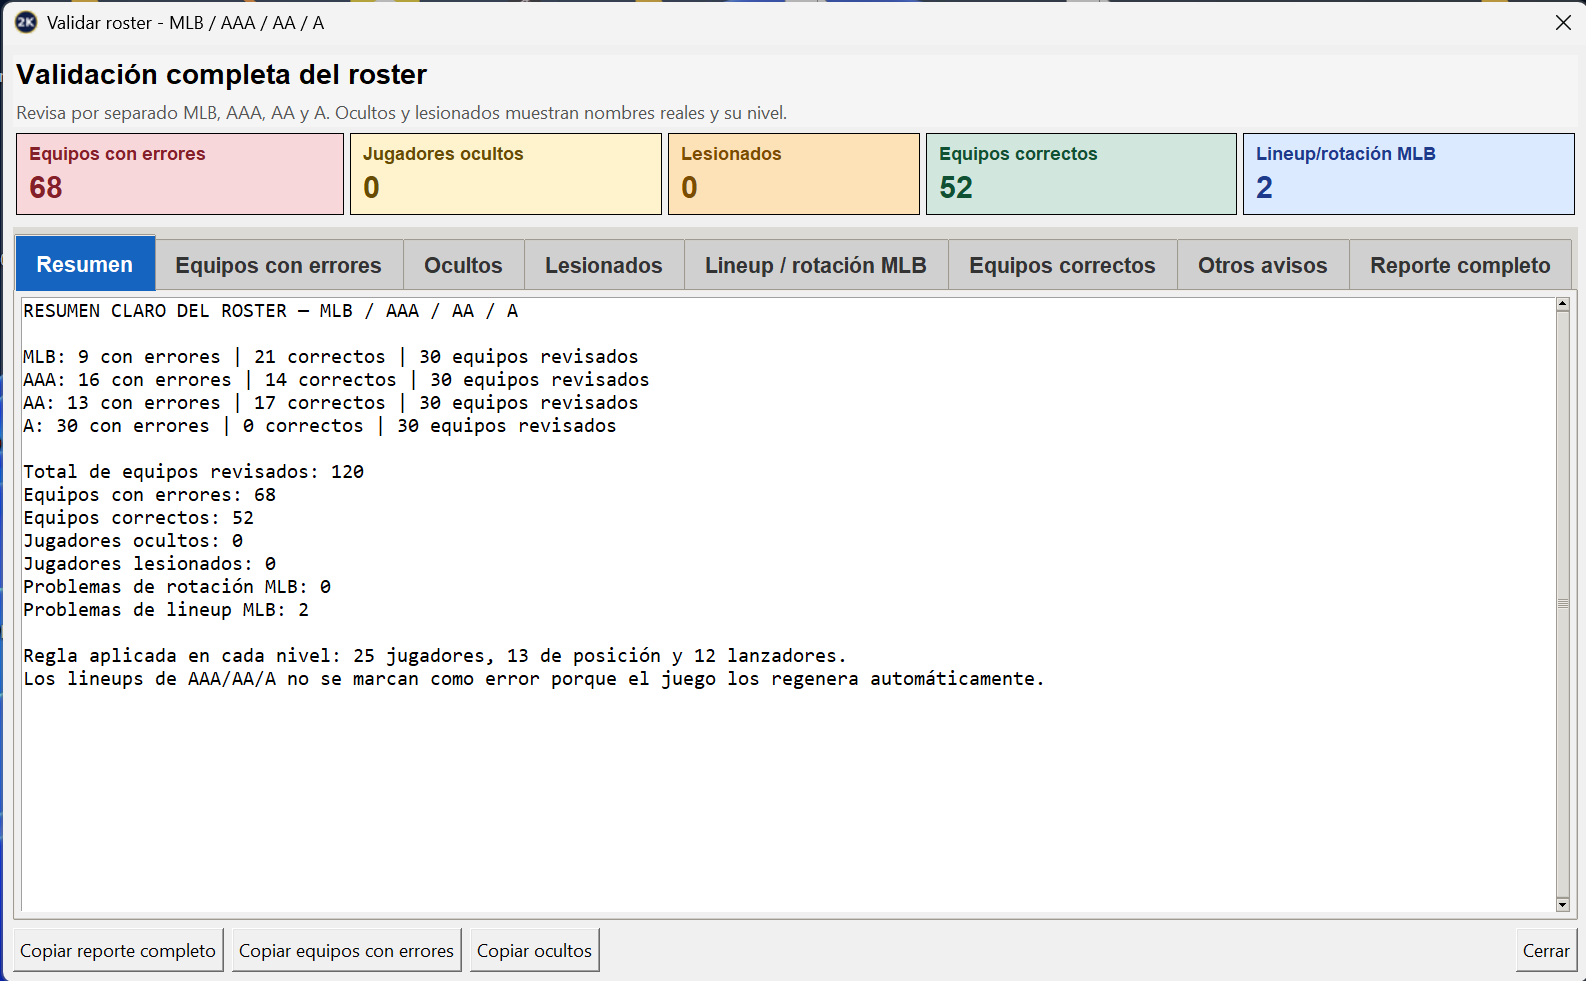
Task: Switch to the Resumen tab
Action: click(x=85, y=264)
